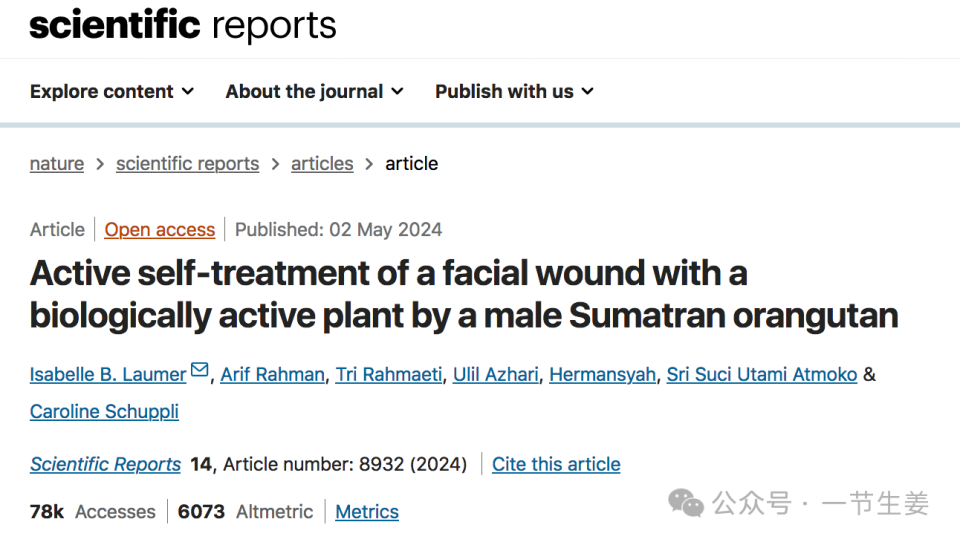
Task: Open the About the journal dropdown
Action: [x=314, y=91]
